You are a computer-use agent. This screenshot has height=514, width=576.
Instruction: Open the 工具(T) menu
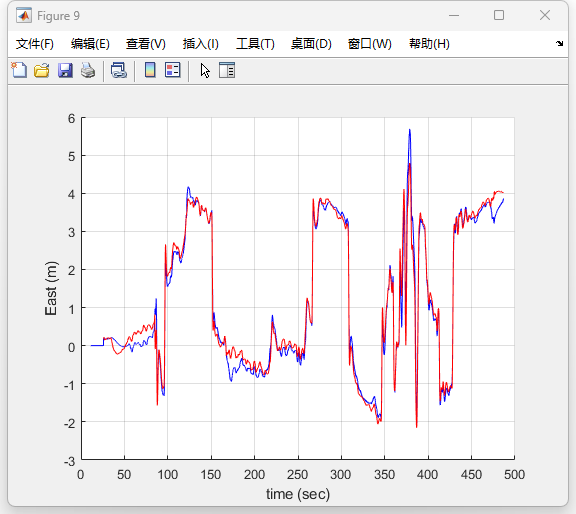pos(255,44)
